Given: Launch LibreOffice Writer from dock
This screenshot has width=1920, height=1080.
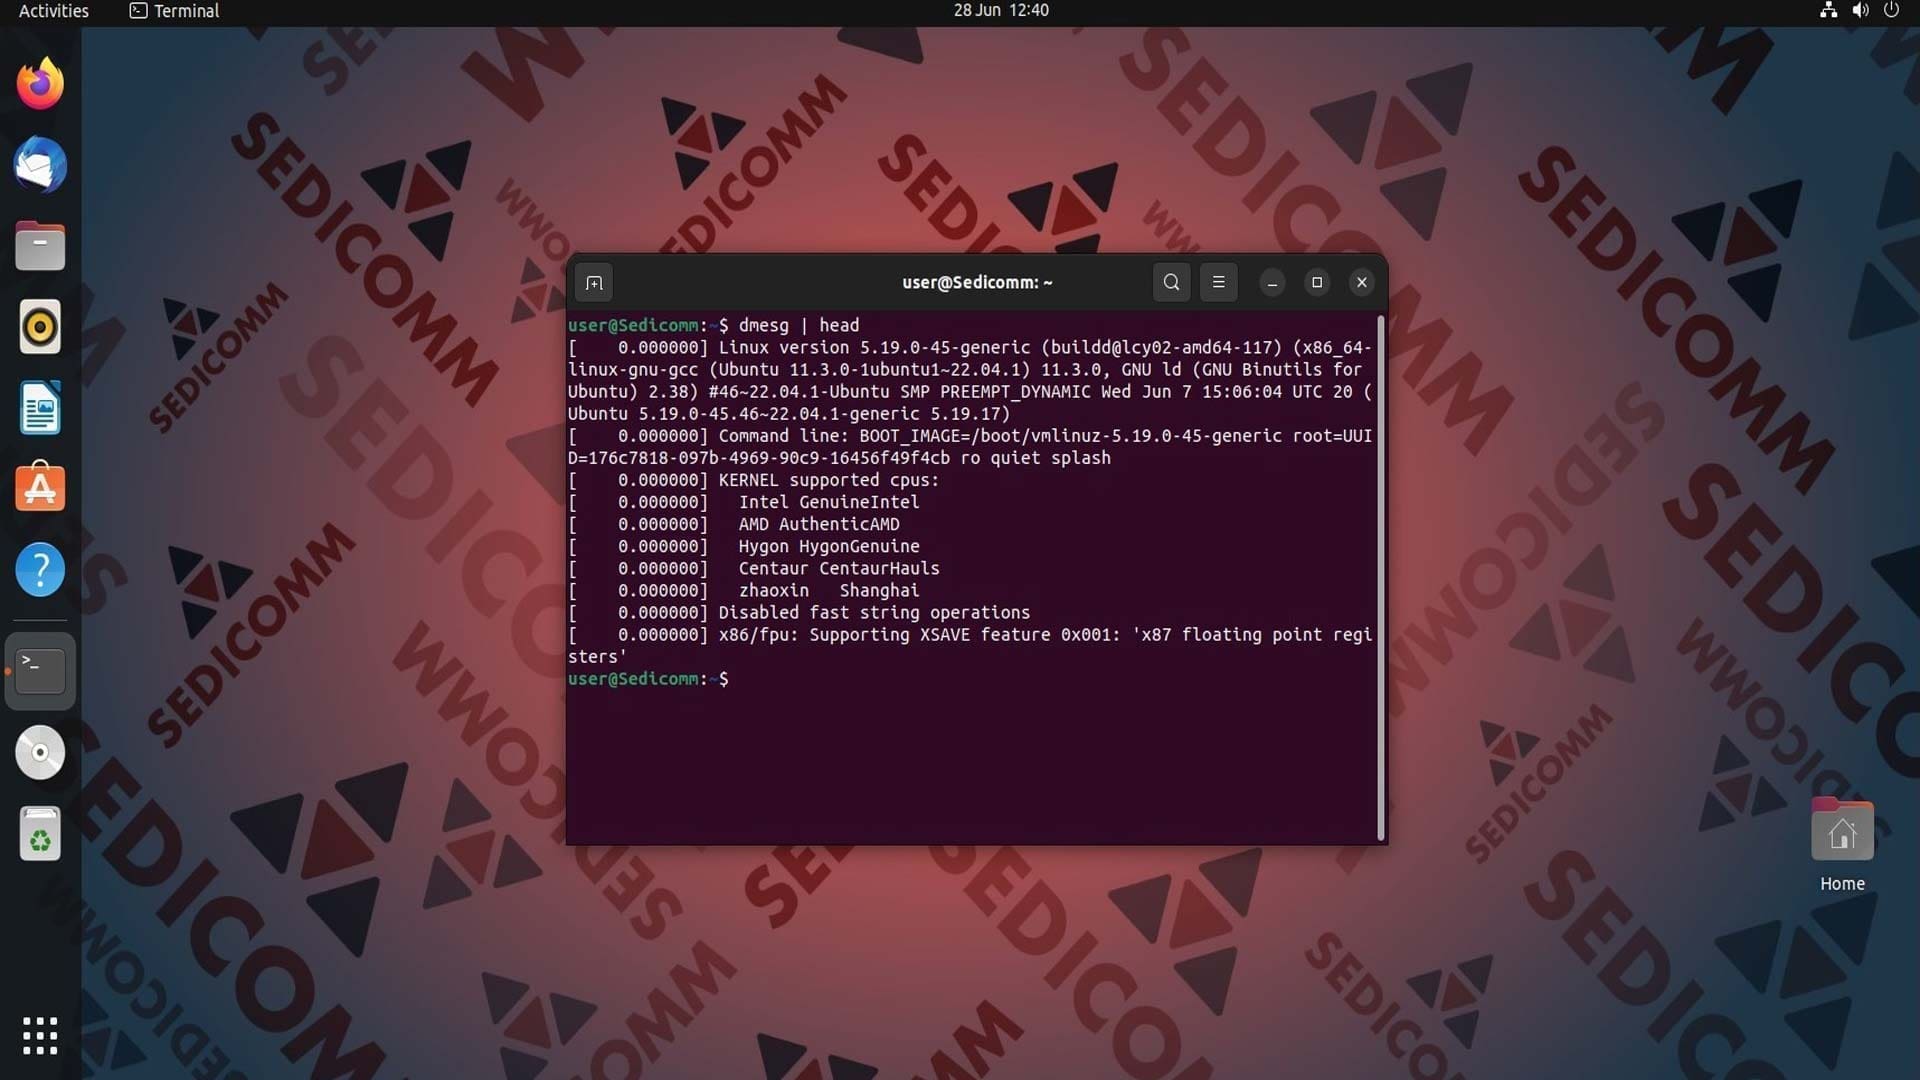Looking at the screenshot, I should coord(40,408).
